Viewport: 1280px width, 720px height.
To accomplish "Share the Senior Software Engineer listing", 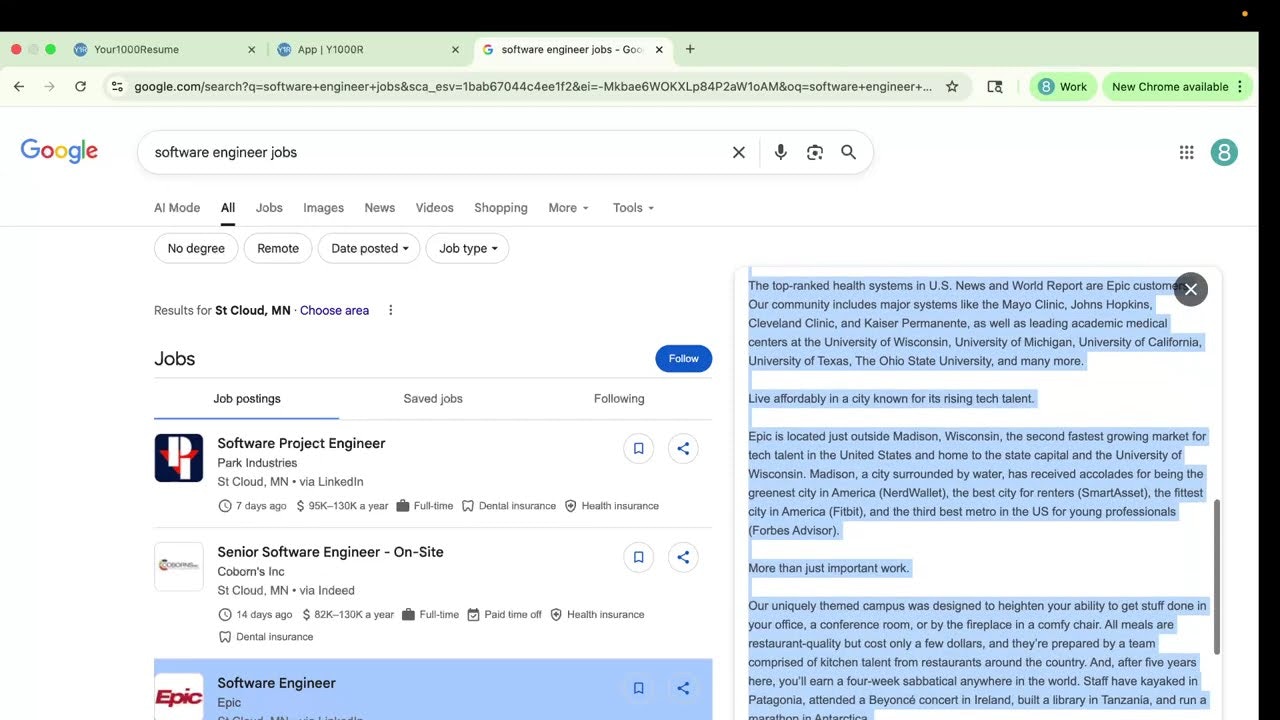I will coord(683,557).
